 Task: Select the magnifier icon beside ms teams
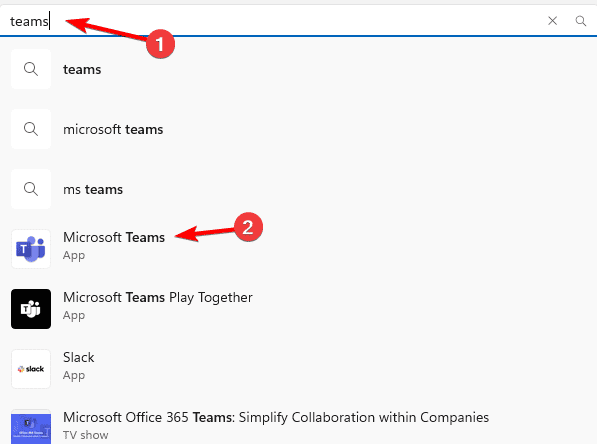point(31,189)
